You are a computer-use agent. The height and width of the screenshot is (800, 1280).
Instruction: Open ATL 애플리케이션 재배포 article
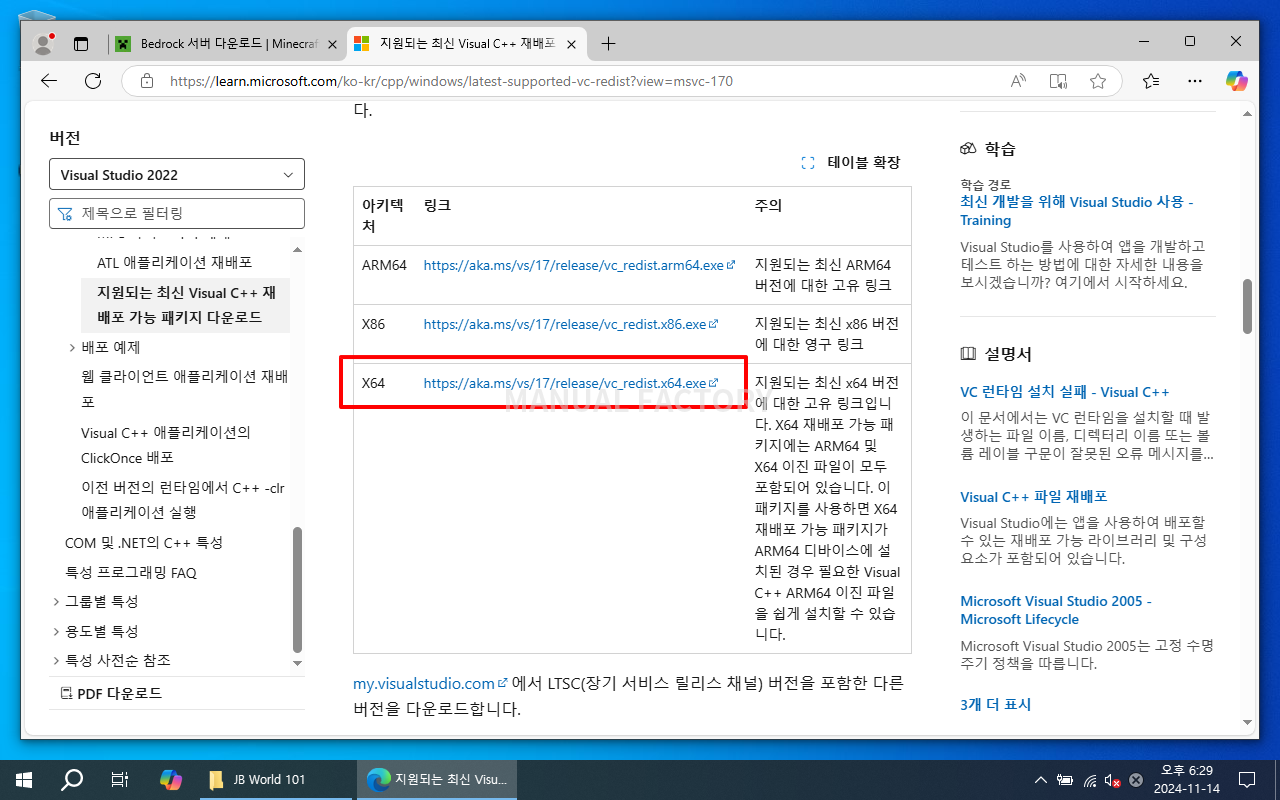click(175, 262)
